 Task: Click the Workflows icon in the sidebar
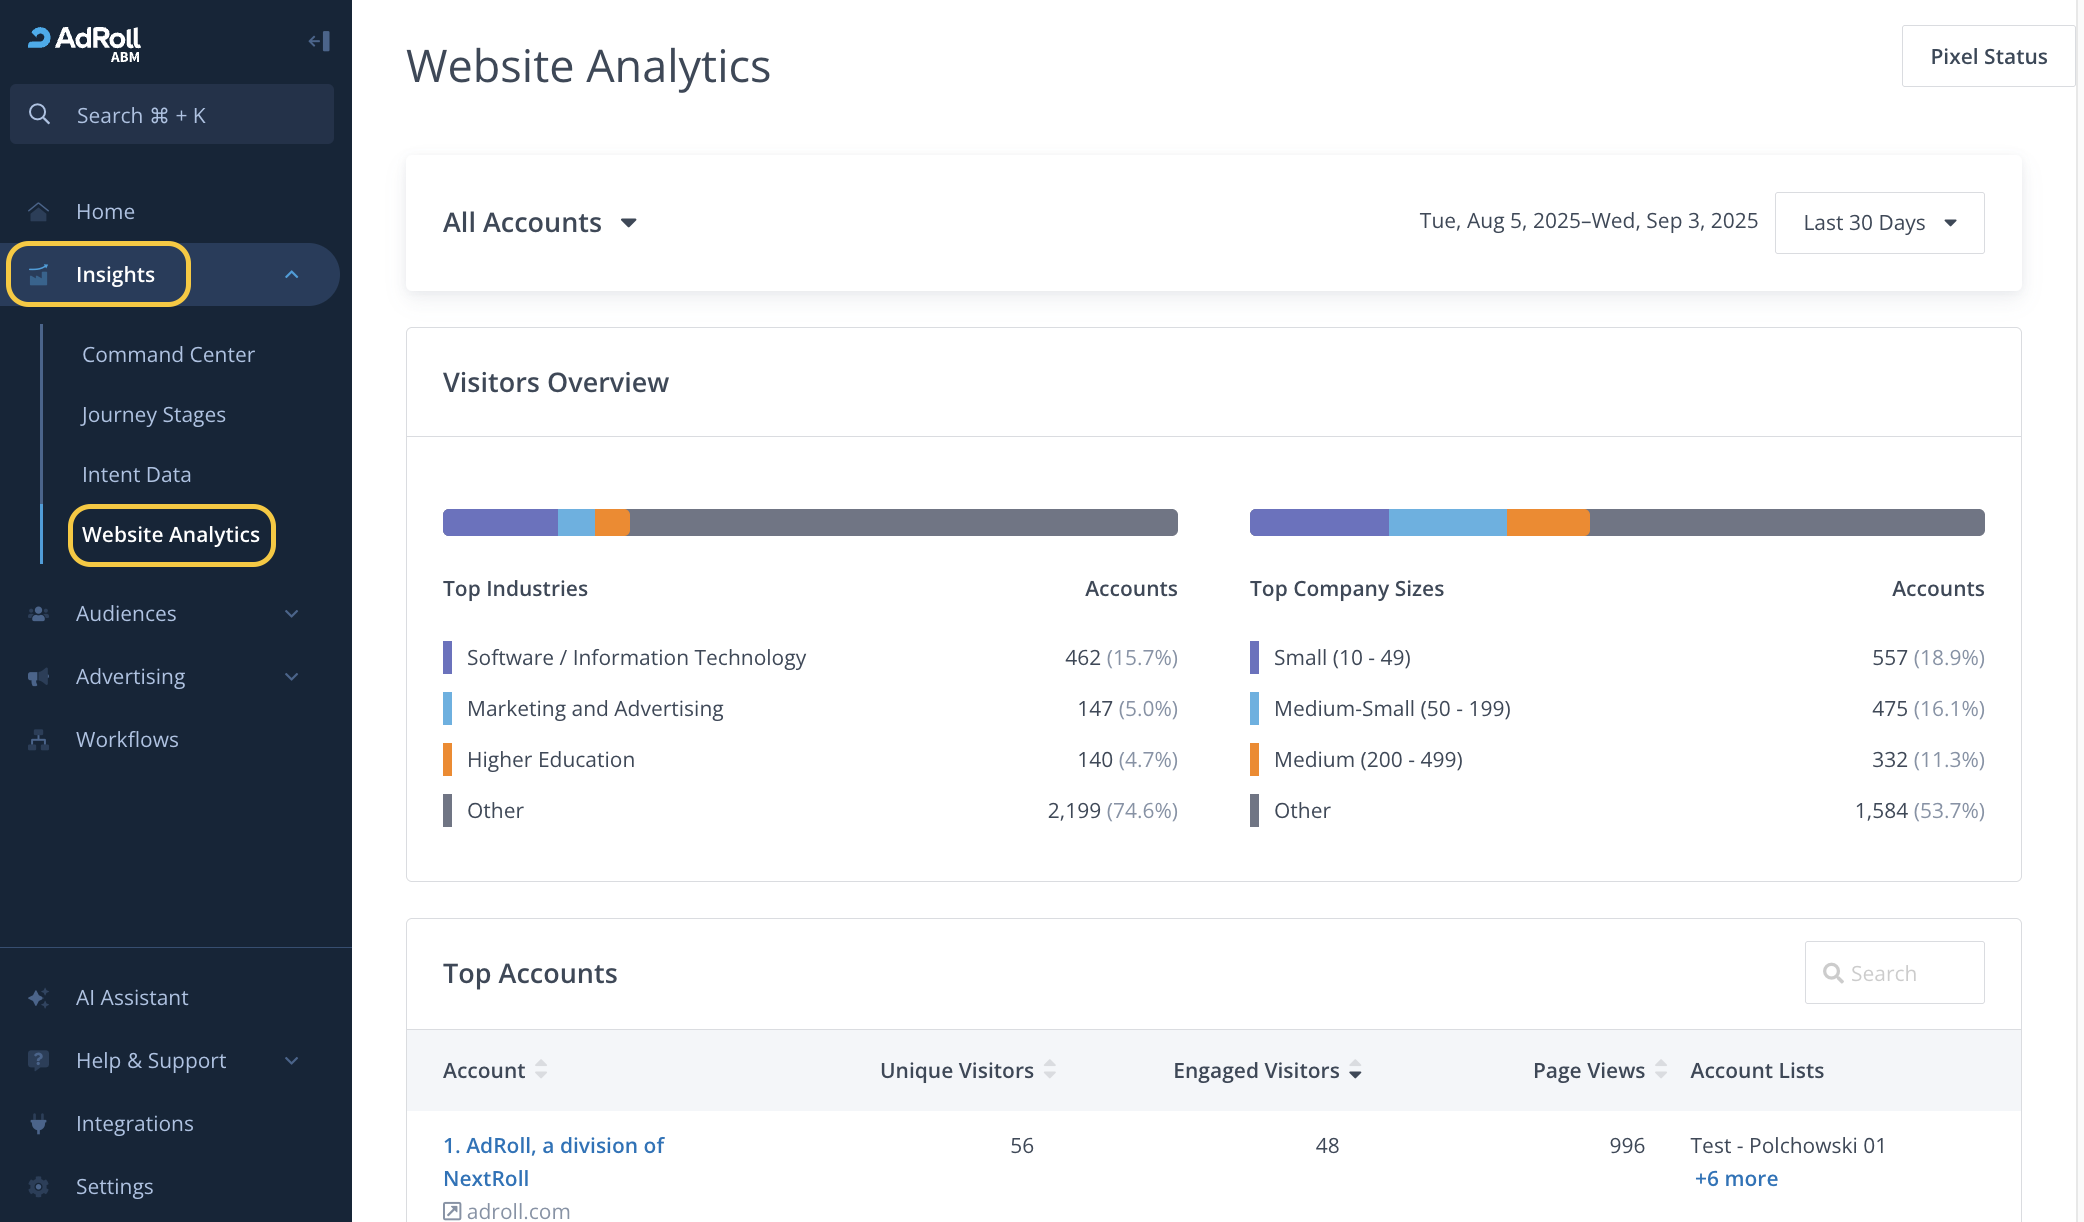click(39, 740)
